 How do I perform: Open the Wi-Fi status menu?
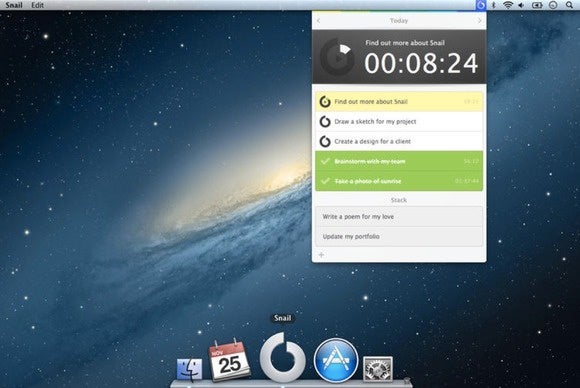(508, 5)
